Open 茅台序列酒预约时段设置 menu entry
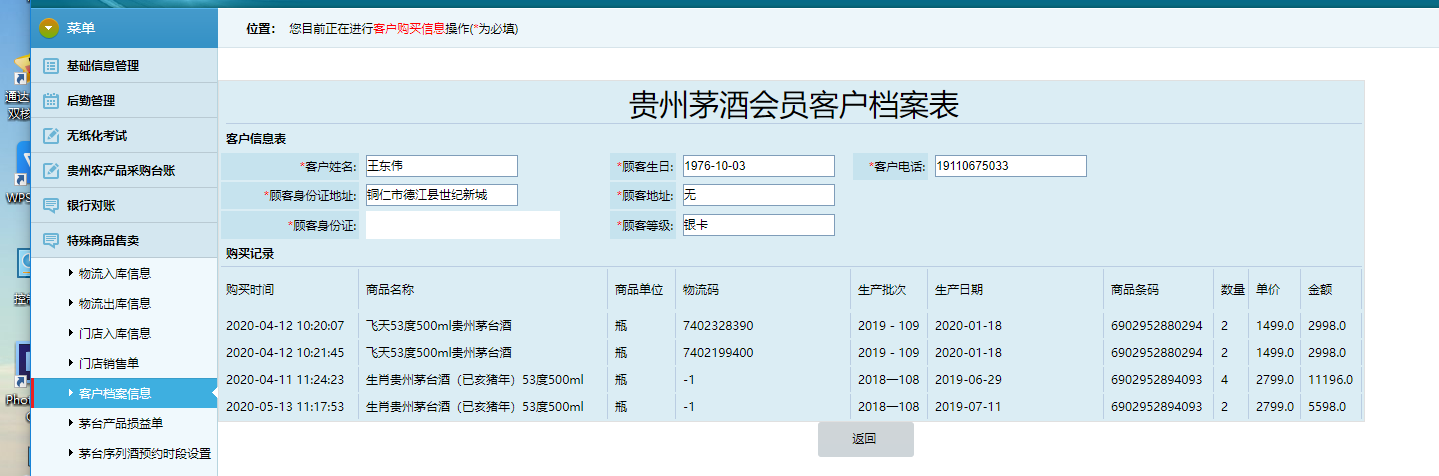 [144, 453]
